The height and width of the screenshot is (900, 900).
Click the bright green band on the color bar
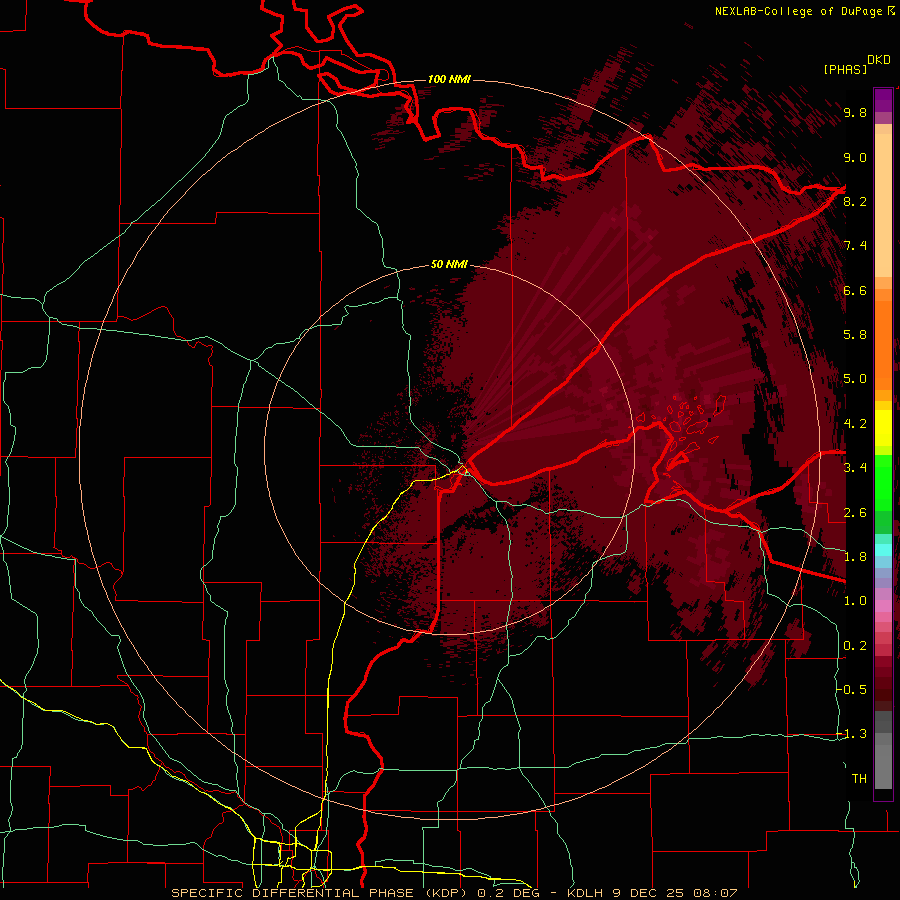pos(883,481)
